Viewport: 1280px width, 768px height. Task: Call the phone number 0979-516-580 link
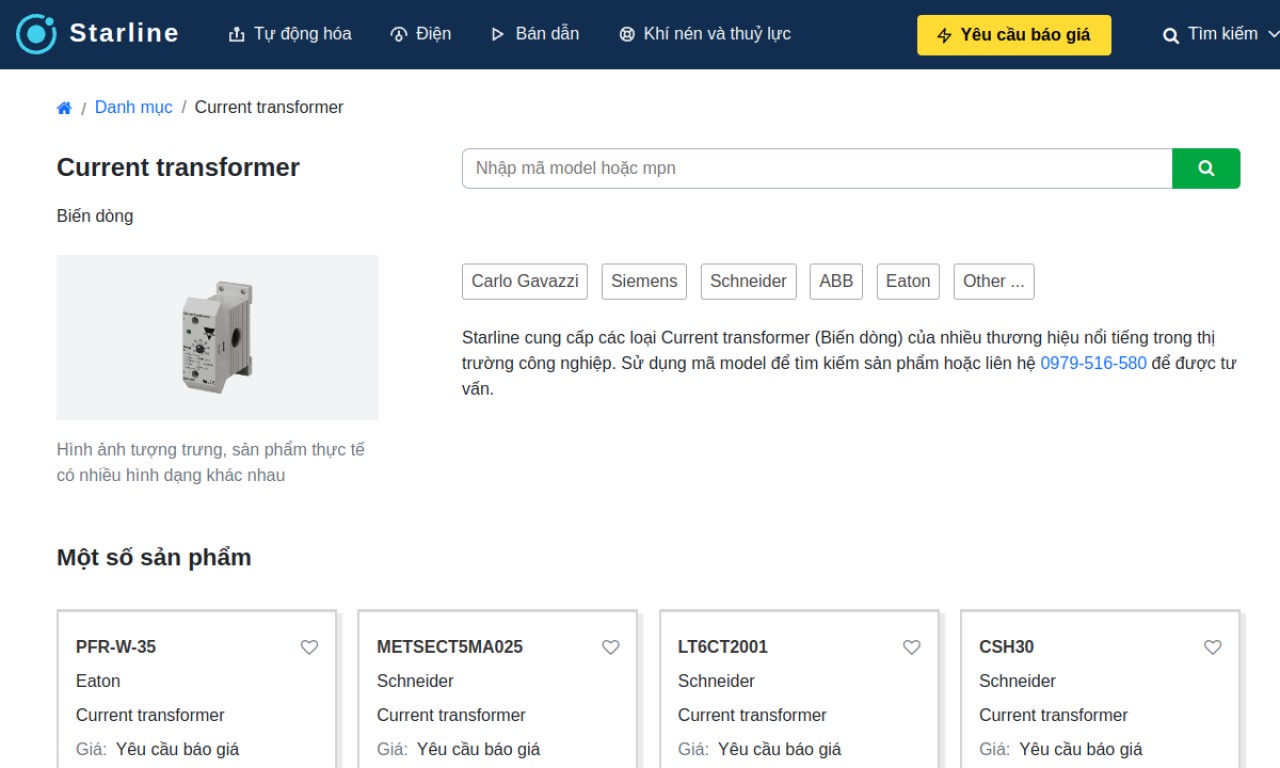(x=1093, y=363)
